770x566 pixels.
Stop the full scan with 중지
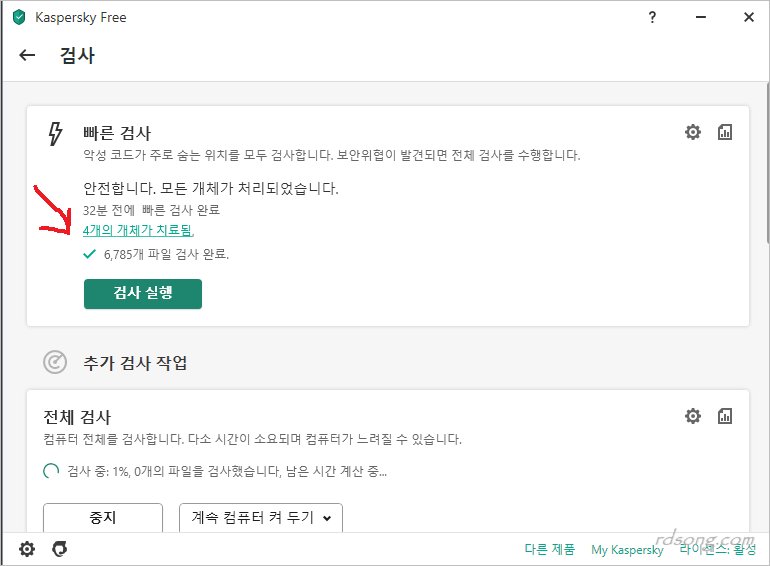point(103,518)
